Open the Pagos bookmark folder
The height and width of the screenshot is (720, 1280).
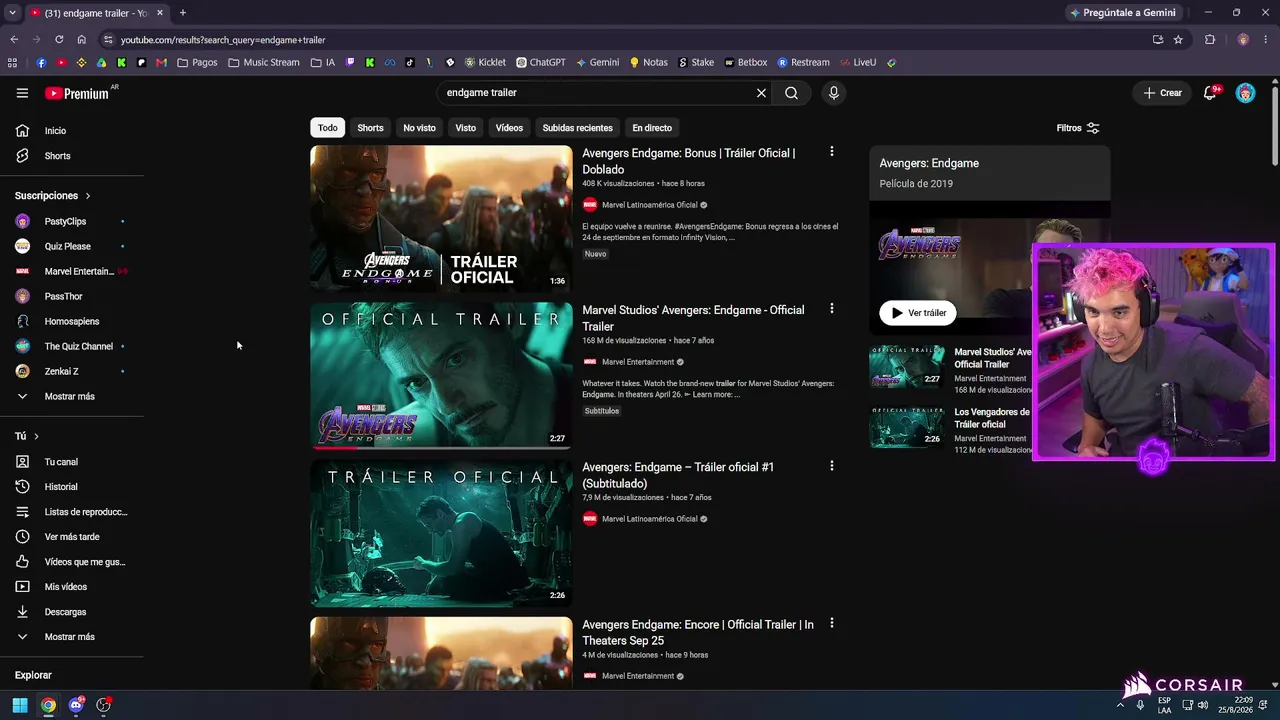197,62
